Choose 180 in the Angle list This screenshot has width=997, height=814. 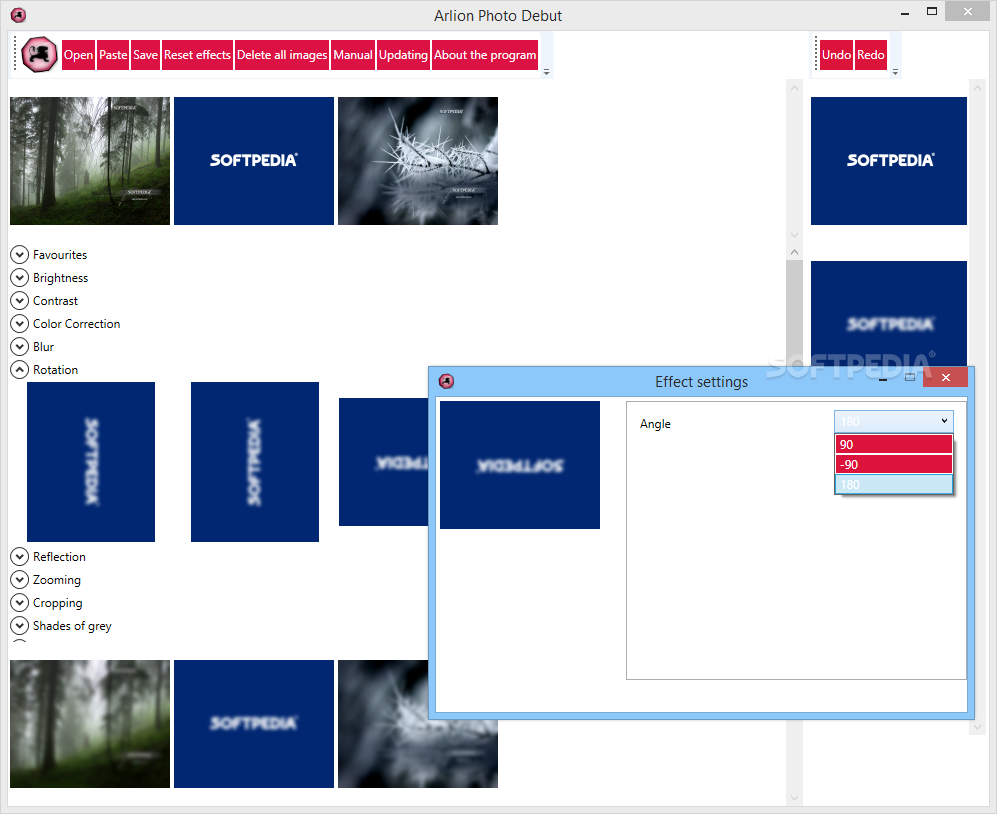(x=893, y=485)
